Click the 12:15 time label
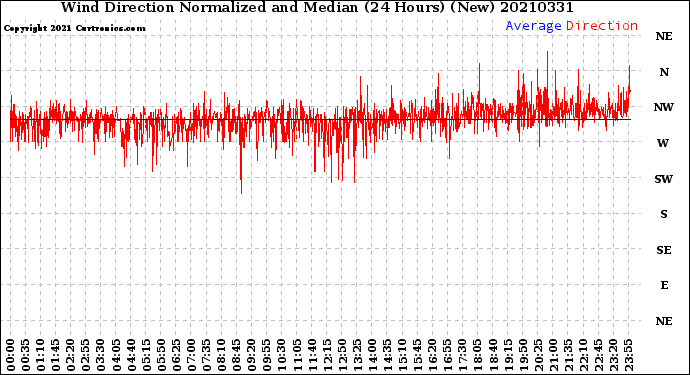 pos(327,355)
